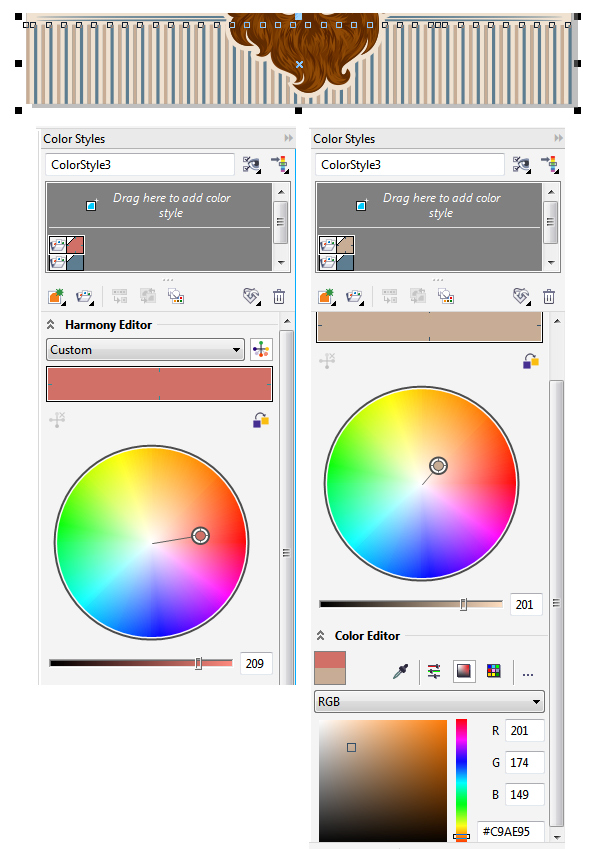The width and height of the screenshot is (600, 849).
Task: Collapse the Color Styles docker showing red harmony
Action: click(x=289, y=138)
